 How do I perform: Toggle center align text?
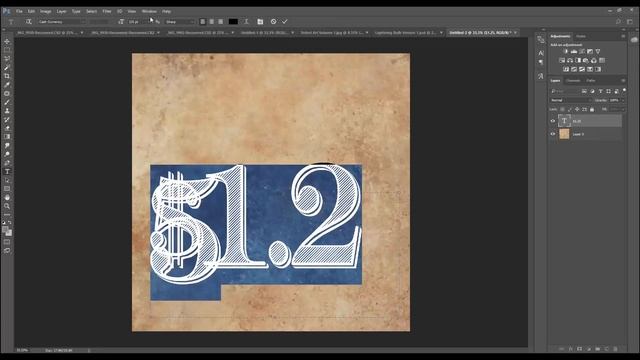coord(211,22)
